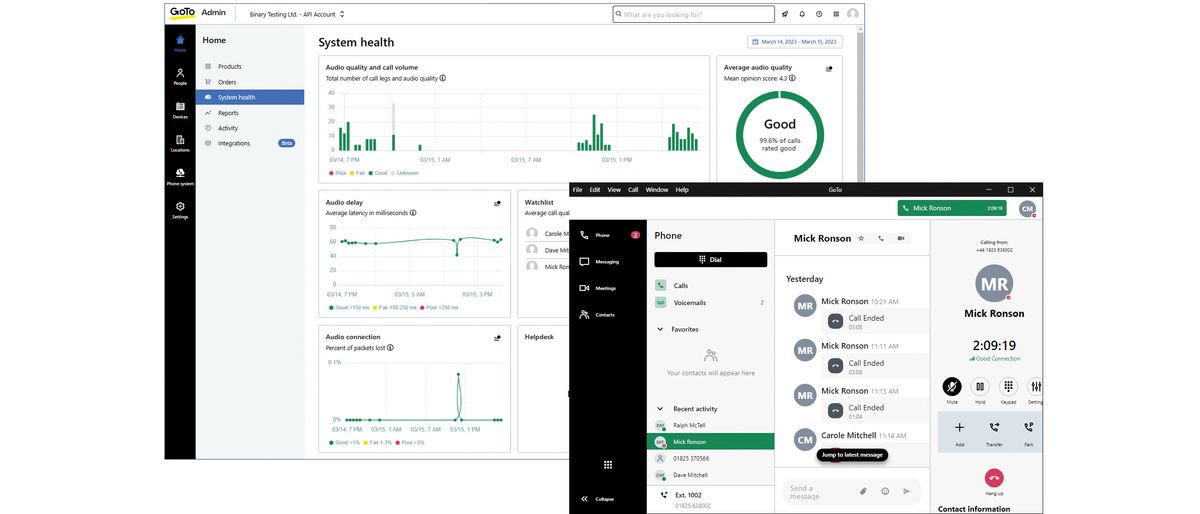Start video meeting with Mick Ronson
1200x514 pixels.
click(x=901, y=239)
